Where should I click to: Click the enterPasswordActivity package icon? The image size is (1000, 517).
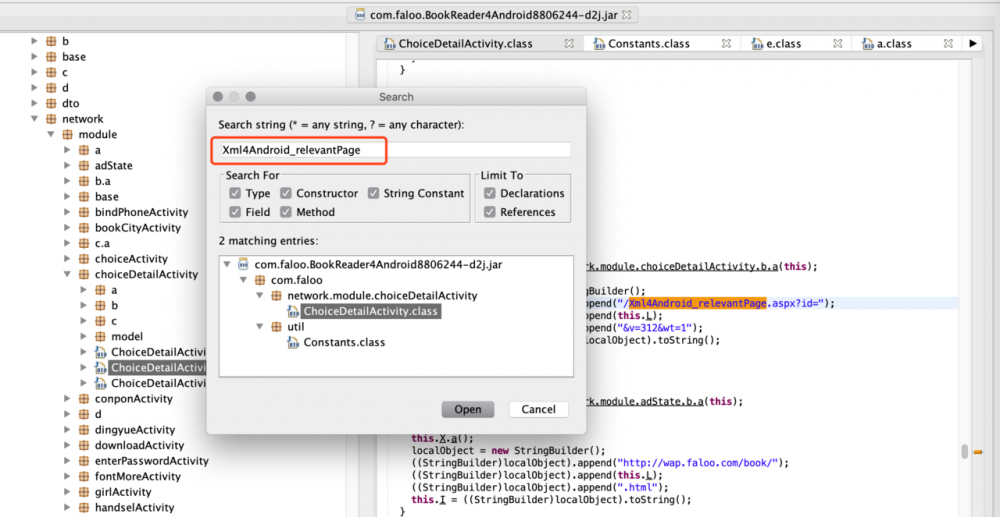point(84,461)
